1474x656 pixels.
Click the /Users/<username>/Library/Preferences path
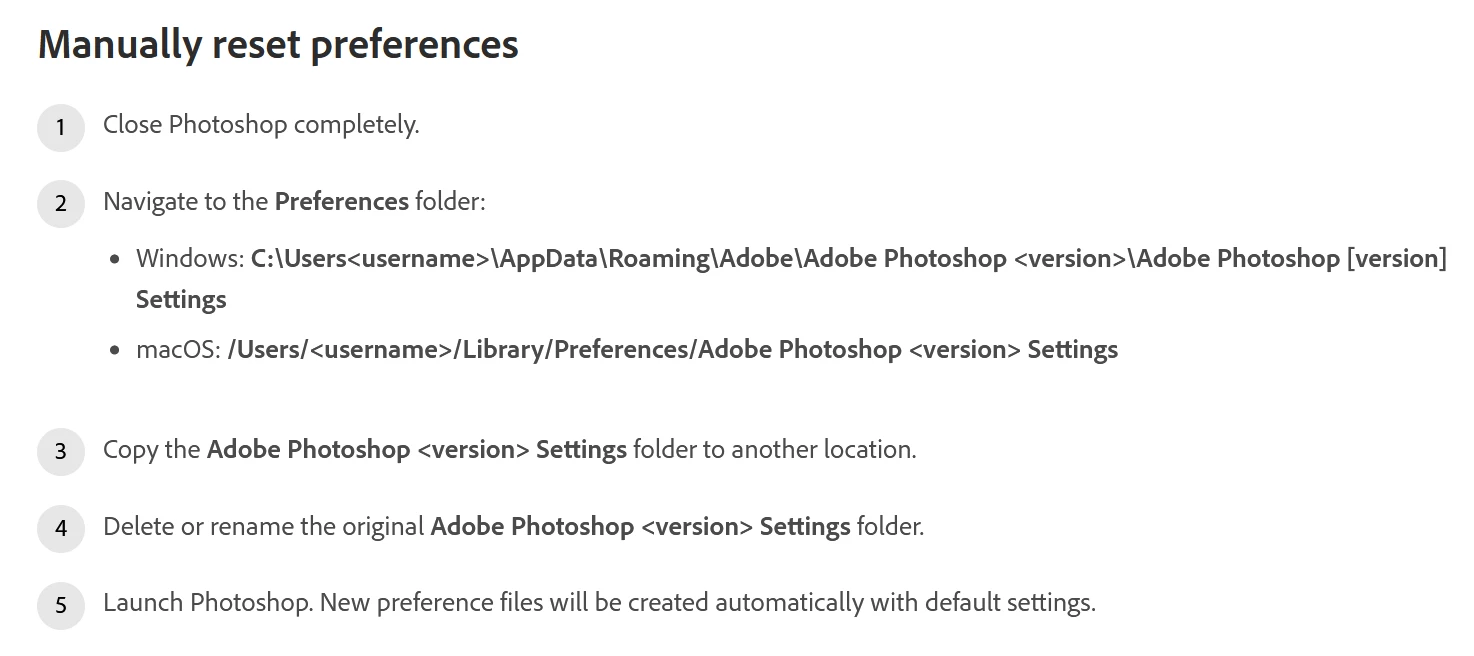pyautogui.click(x=673, y=350)
